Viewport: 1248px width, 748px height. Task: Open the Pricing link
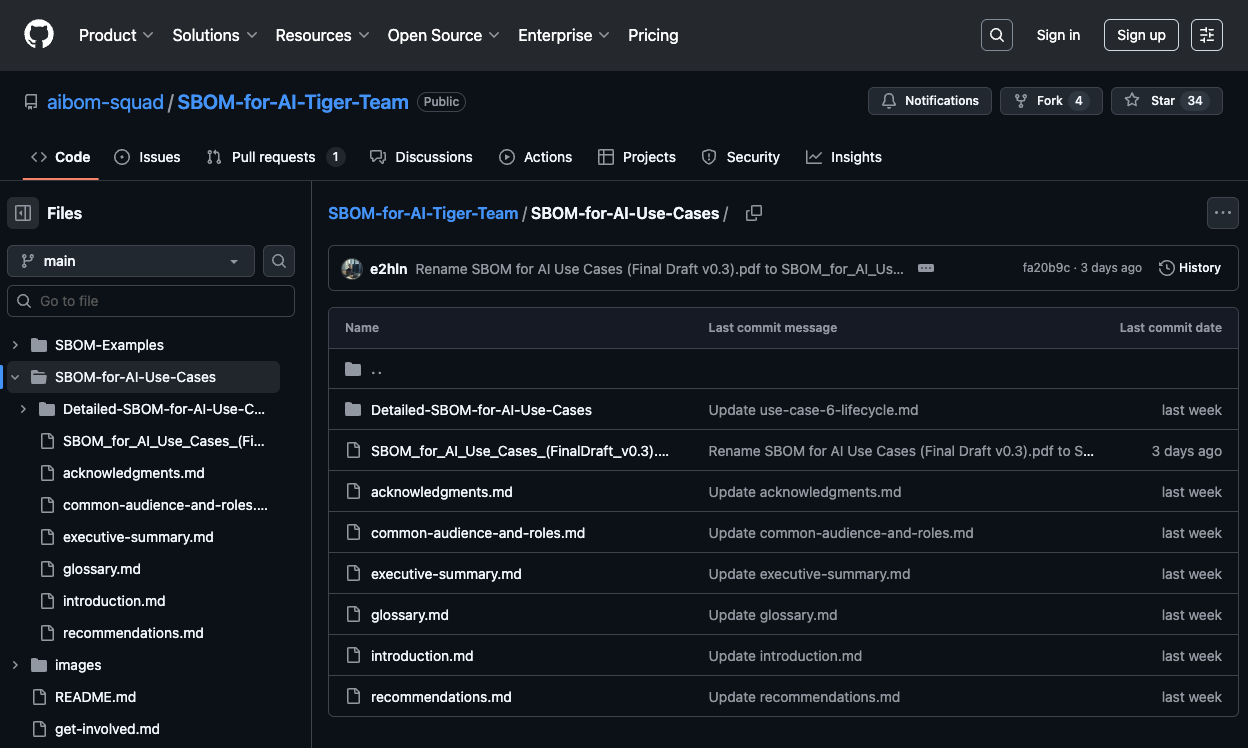tap(653, 35)
